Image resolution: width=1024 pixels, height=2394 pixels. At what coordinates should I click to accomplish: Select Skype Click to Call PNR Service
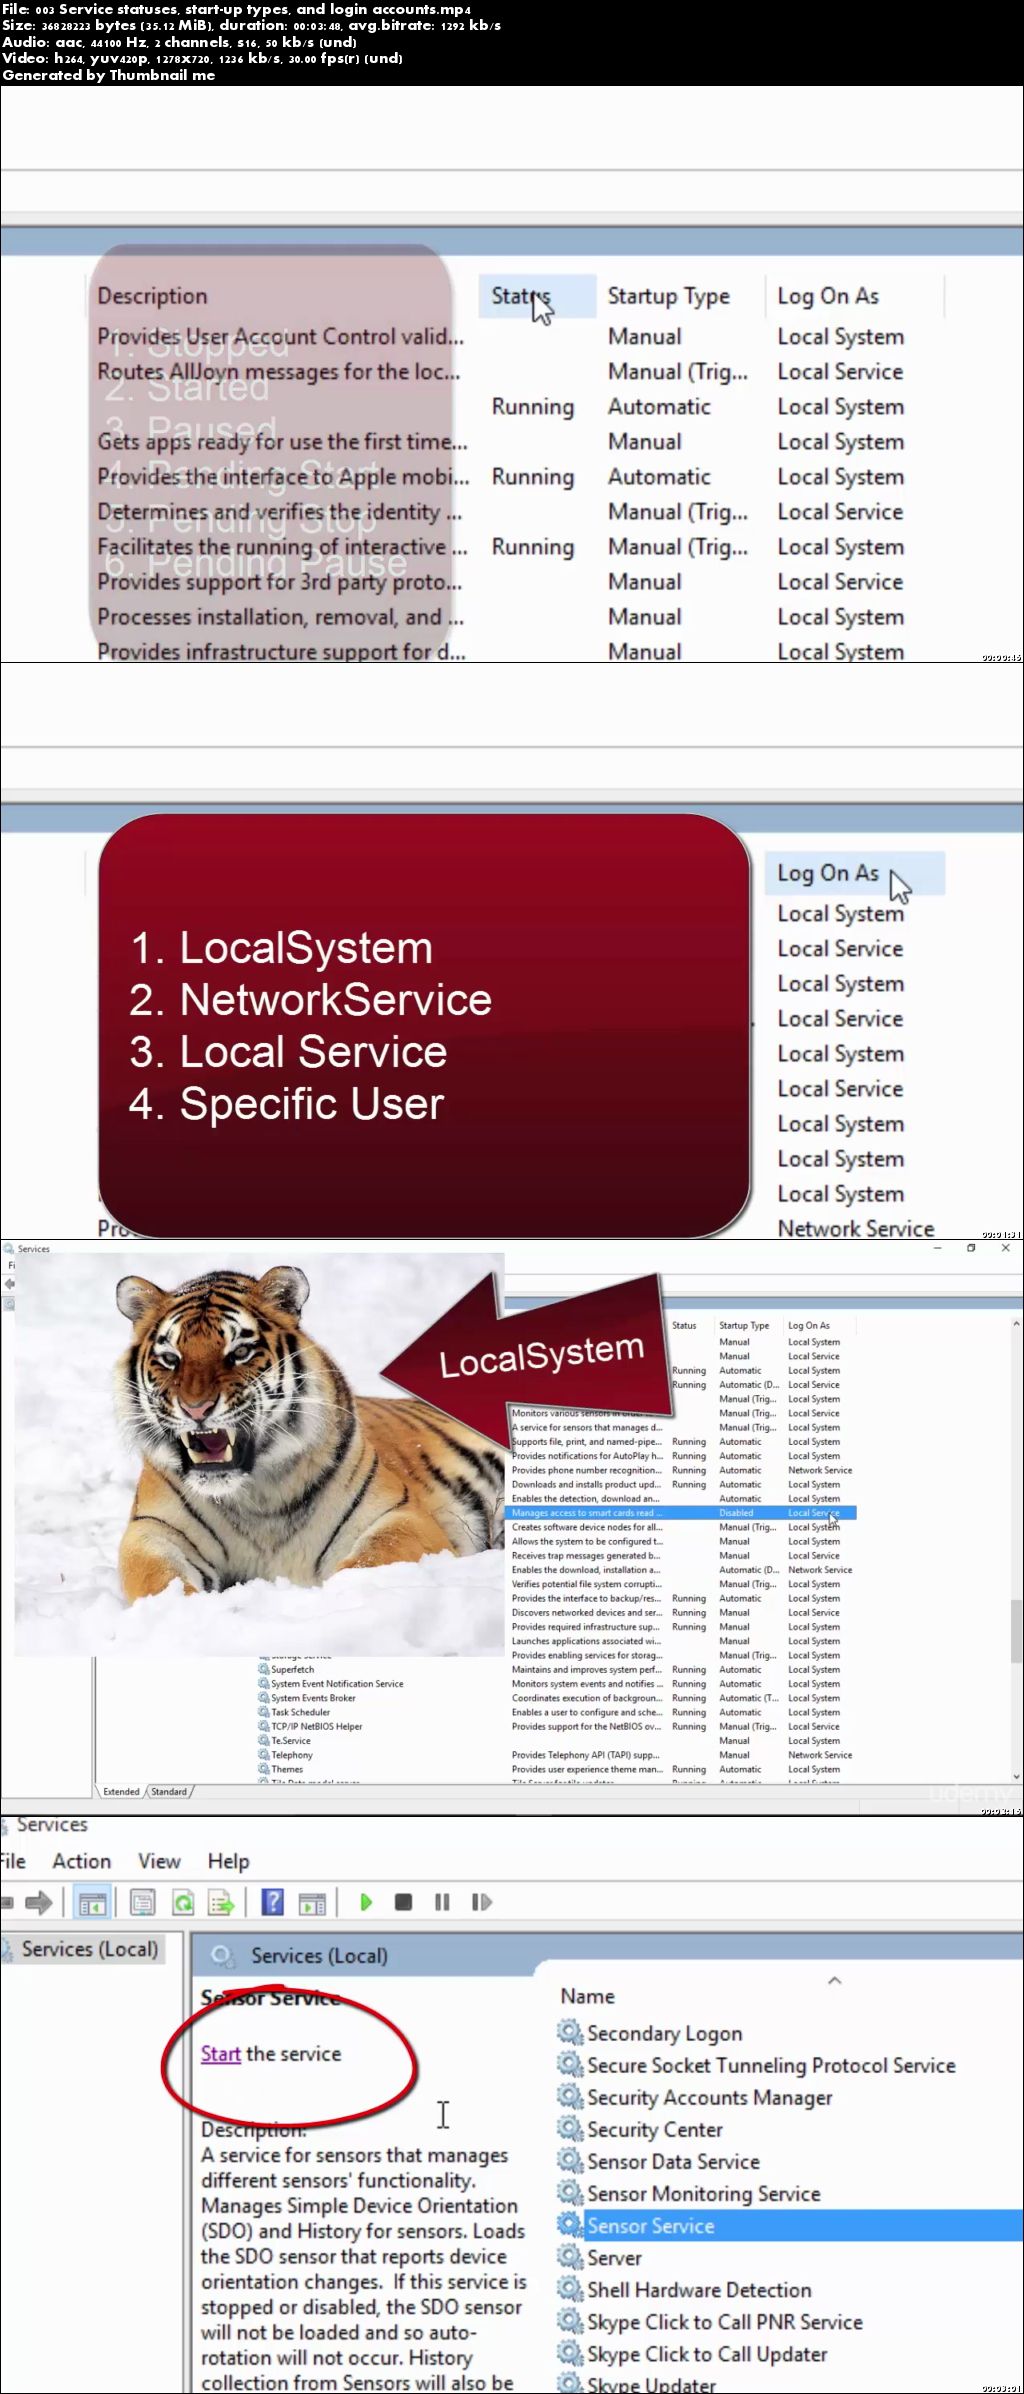click(725, 2321)
